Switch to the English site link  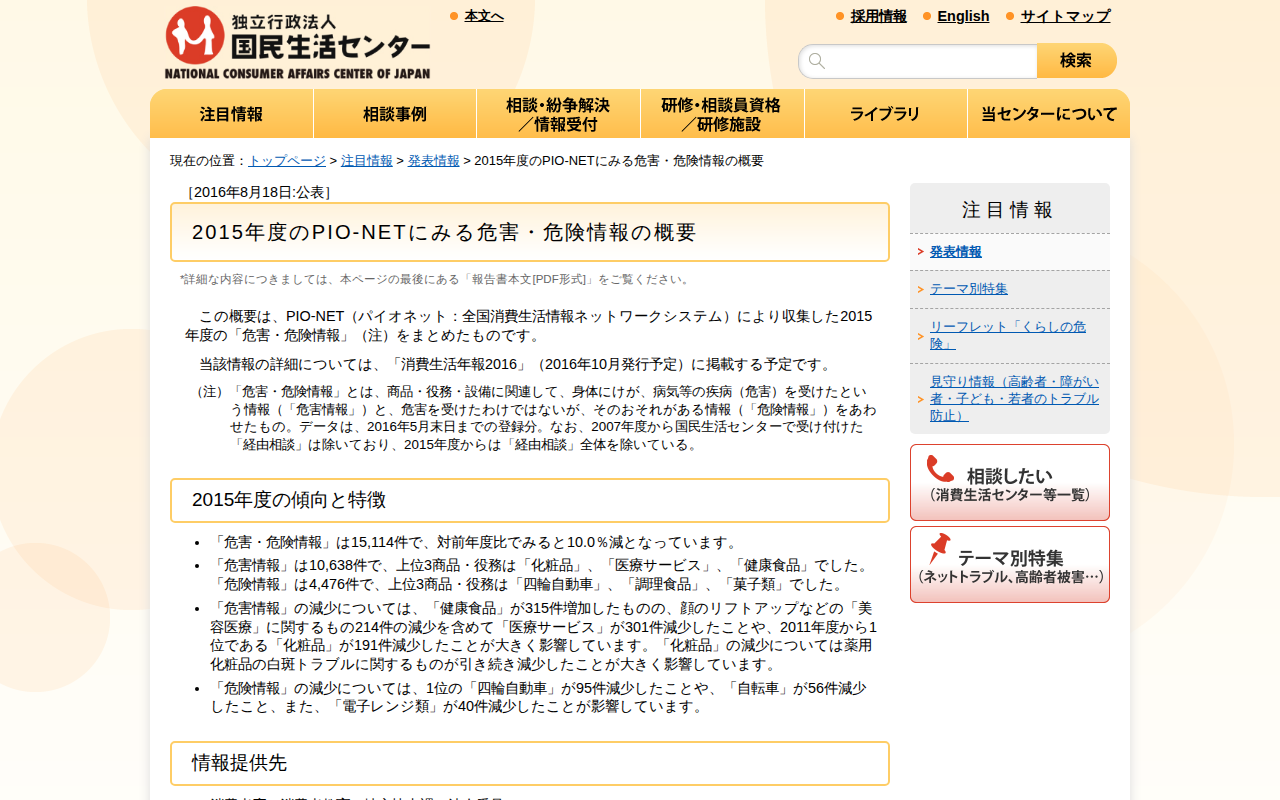963,16
